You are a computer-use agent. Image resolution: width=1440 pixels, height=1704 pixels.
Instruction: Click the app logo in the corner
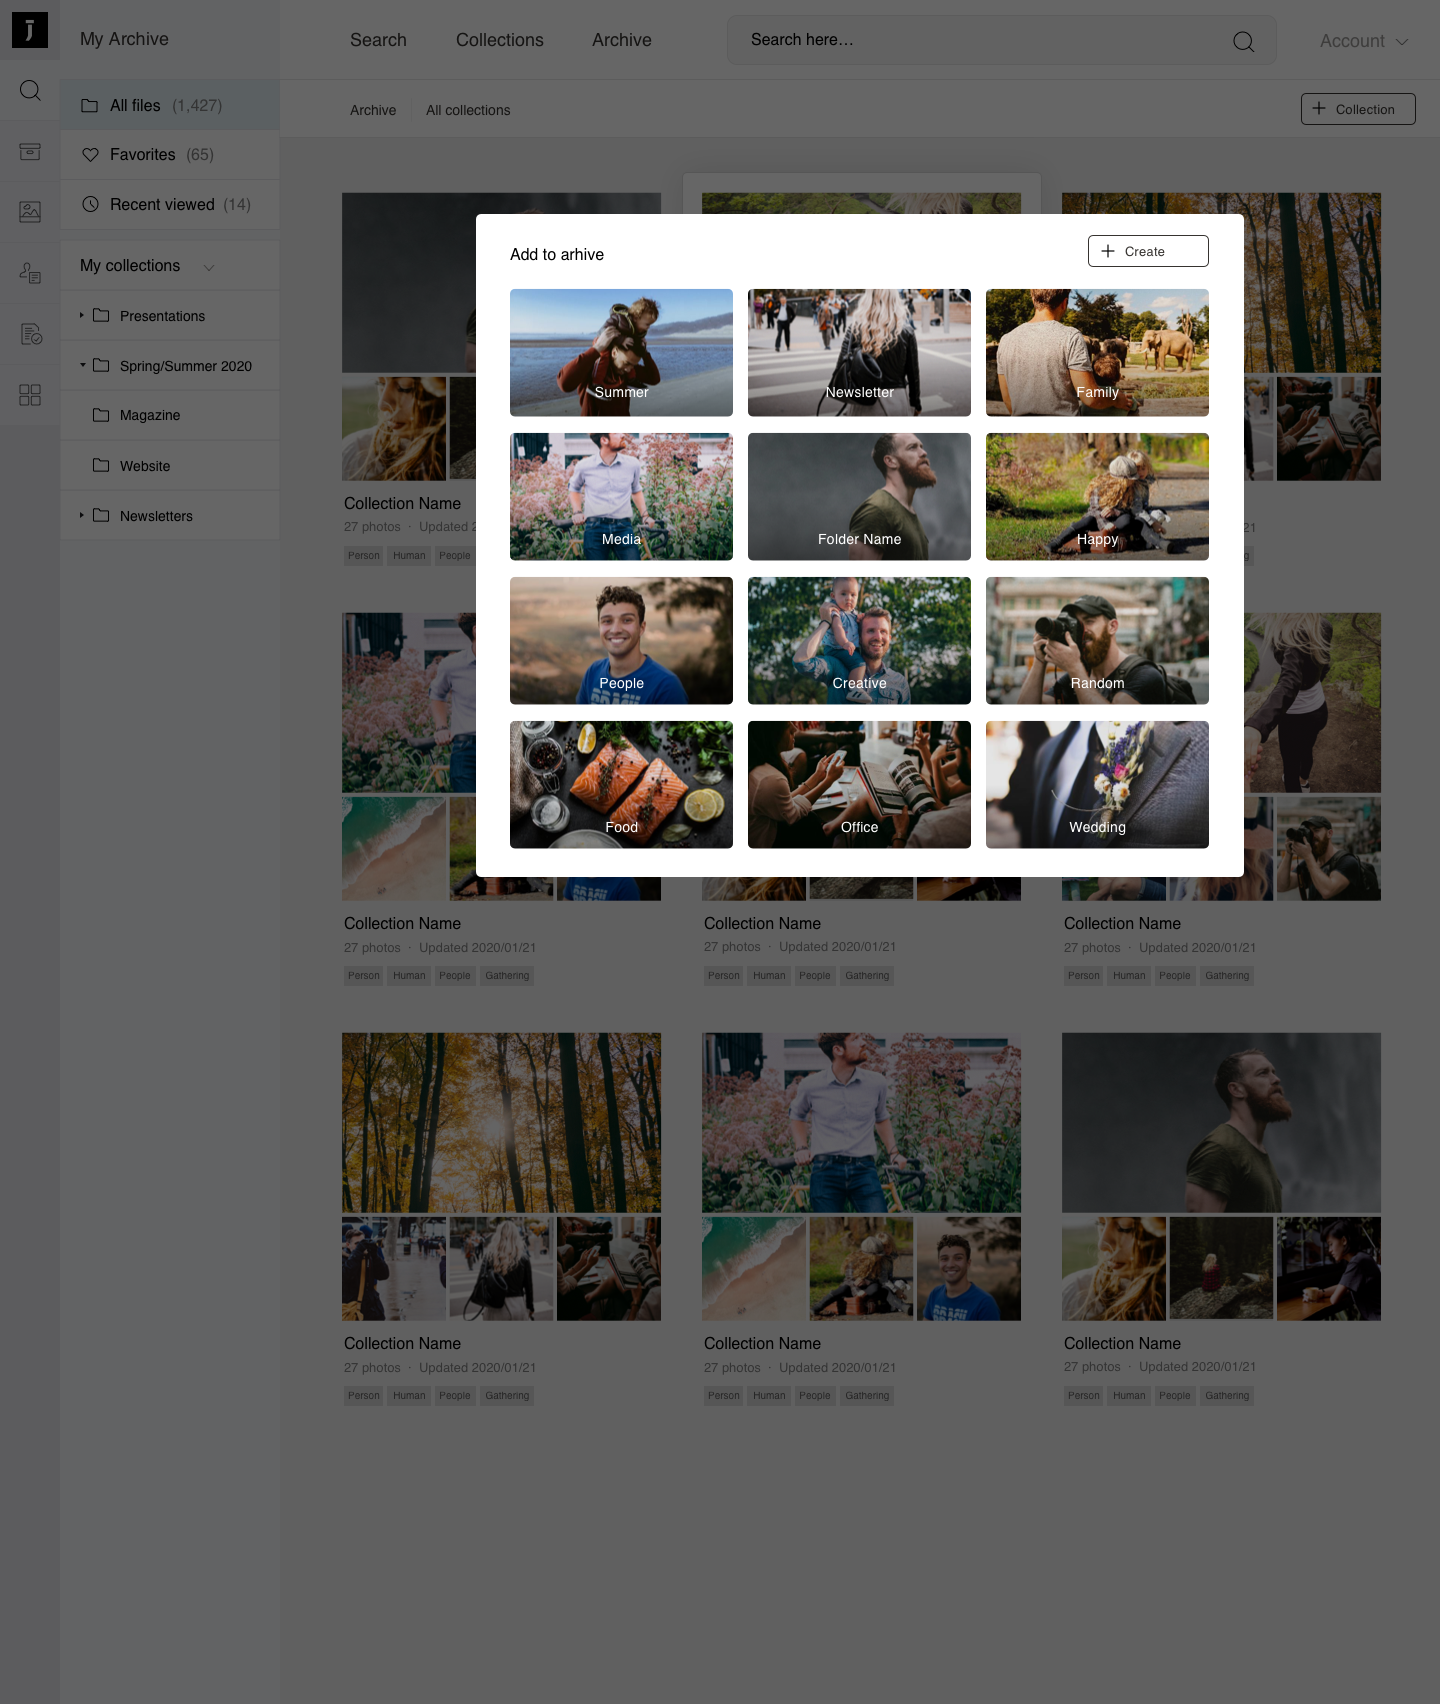(30, 30)
